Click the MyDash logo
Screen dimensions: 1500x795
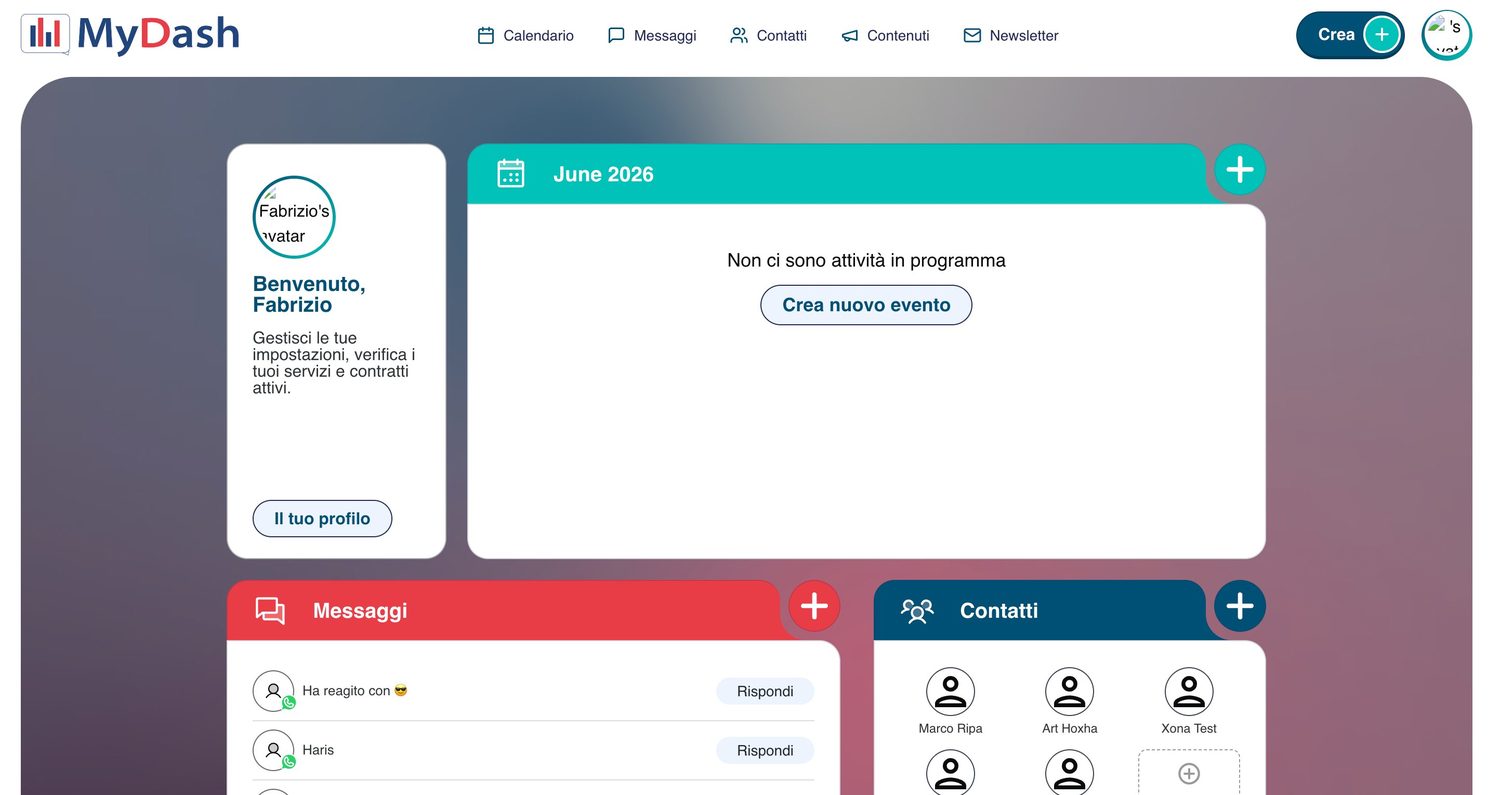point(130,34)
